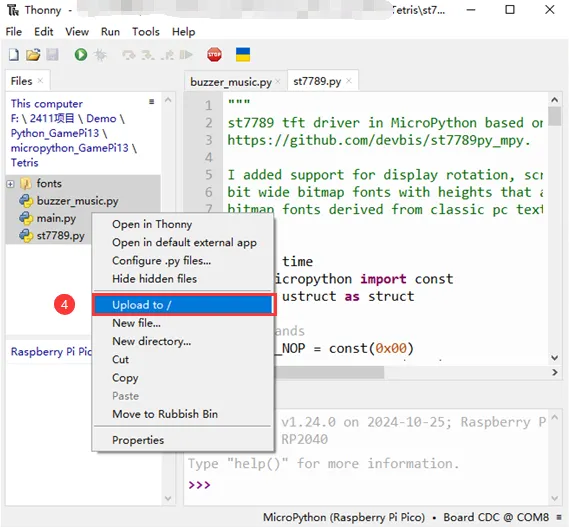This screenshot has width=569, height=527.
Task: Click the Step out toolbar icon
Action: [x=167, y=55]
